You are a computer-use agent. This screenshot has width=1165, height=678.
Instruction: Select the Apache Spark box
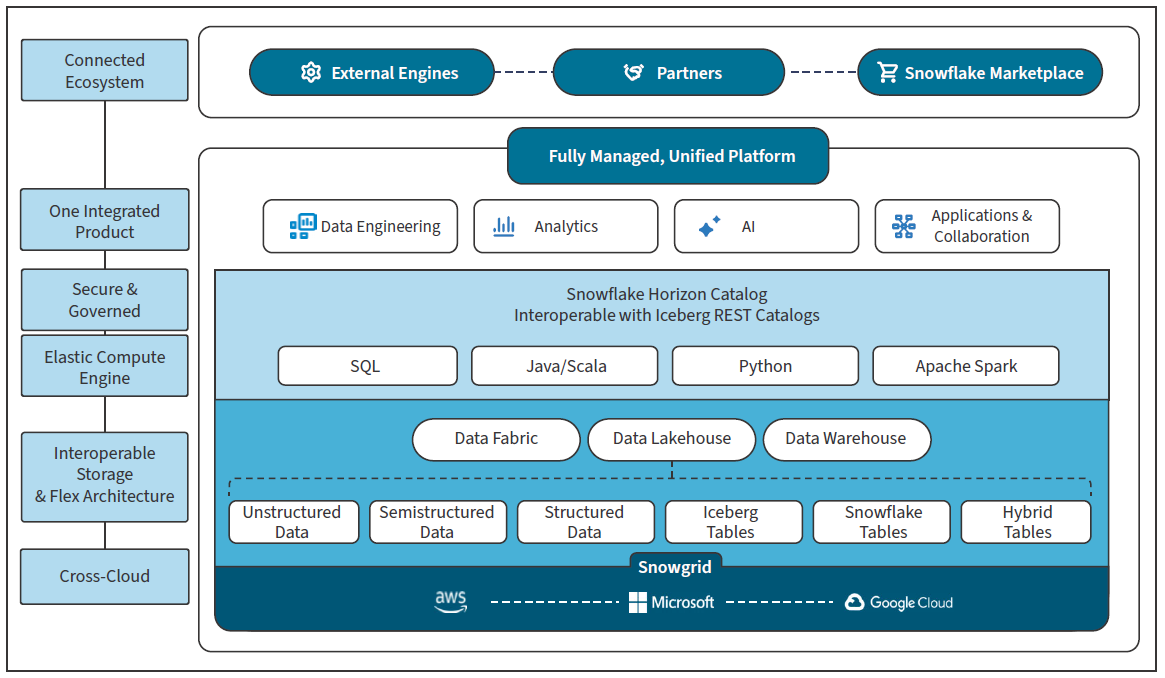[966, 366]
